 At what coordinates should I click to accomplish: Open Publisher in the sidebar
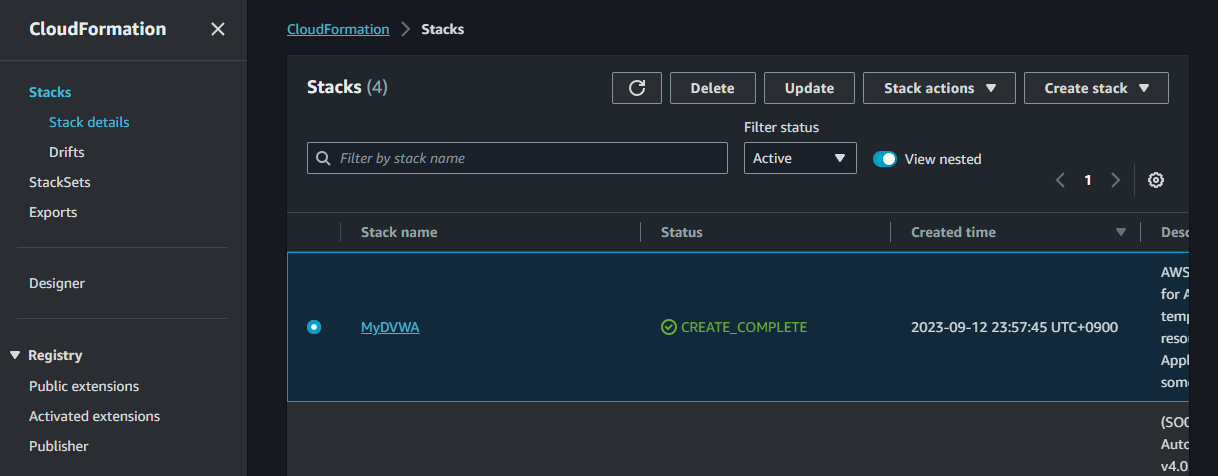click(59, 446)
